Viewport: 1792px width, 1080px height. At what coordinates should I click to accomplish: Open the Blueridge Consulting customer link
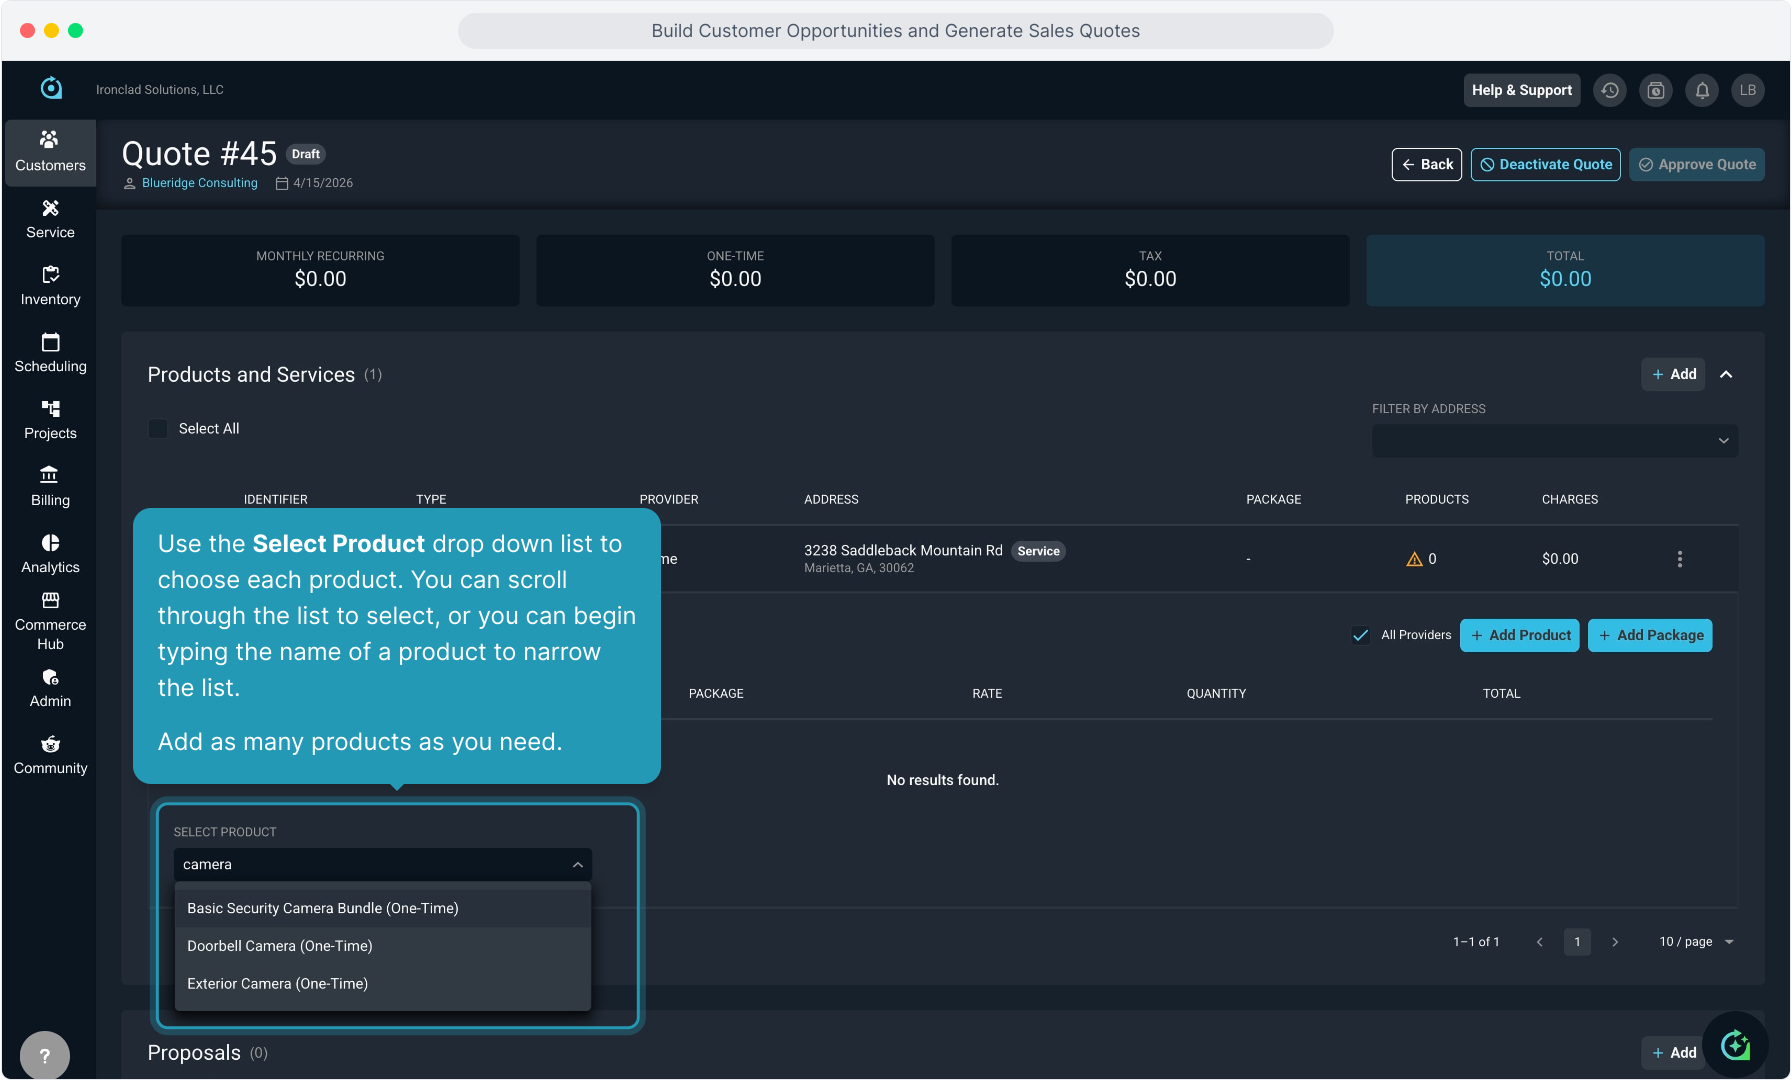coord(199,183)
